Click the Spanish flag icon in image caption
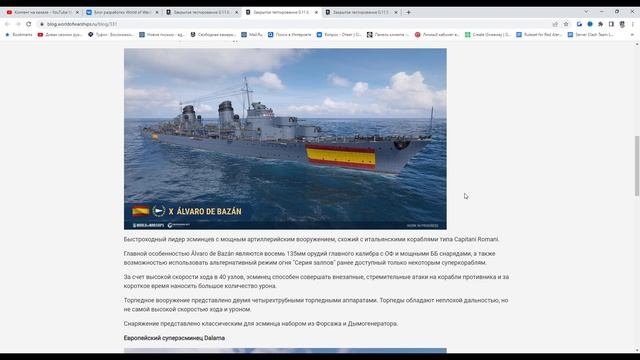This screenshot has width=640, height=360. [140, 211]
